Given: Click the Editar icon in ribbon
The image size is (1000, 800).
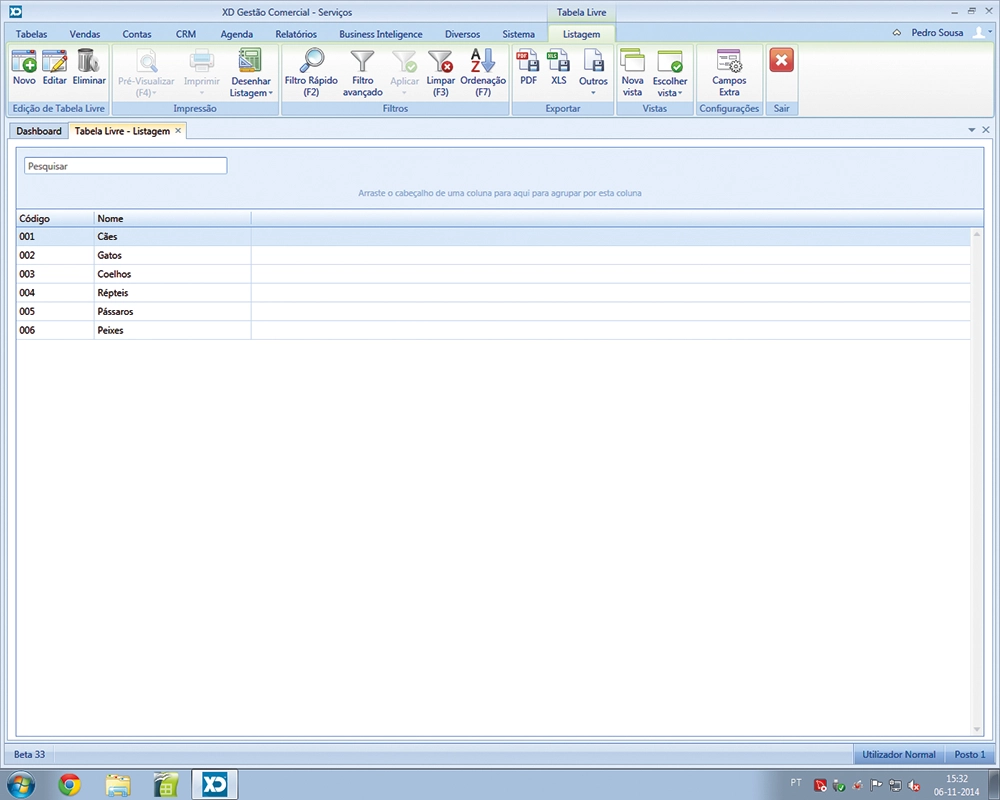Looking at the screenshot, I should tap(54, 62).
